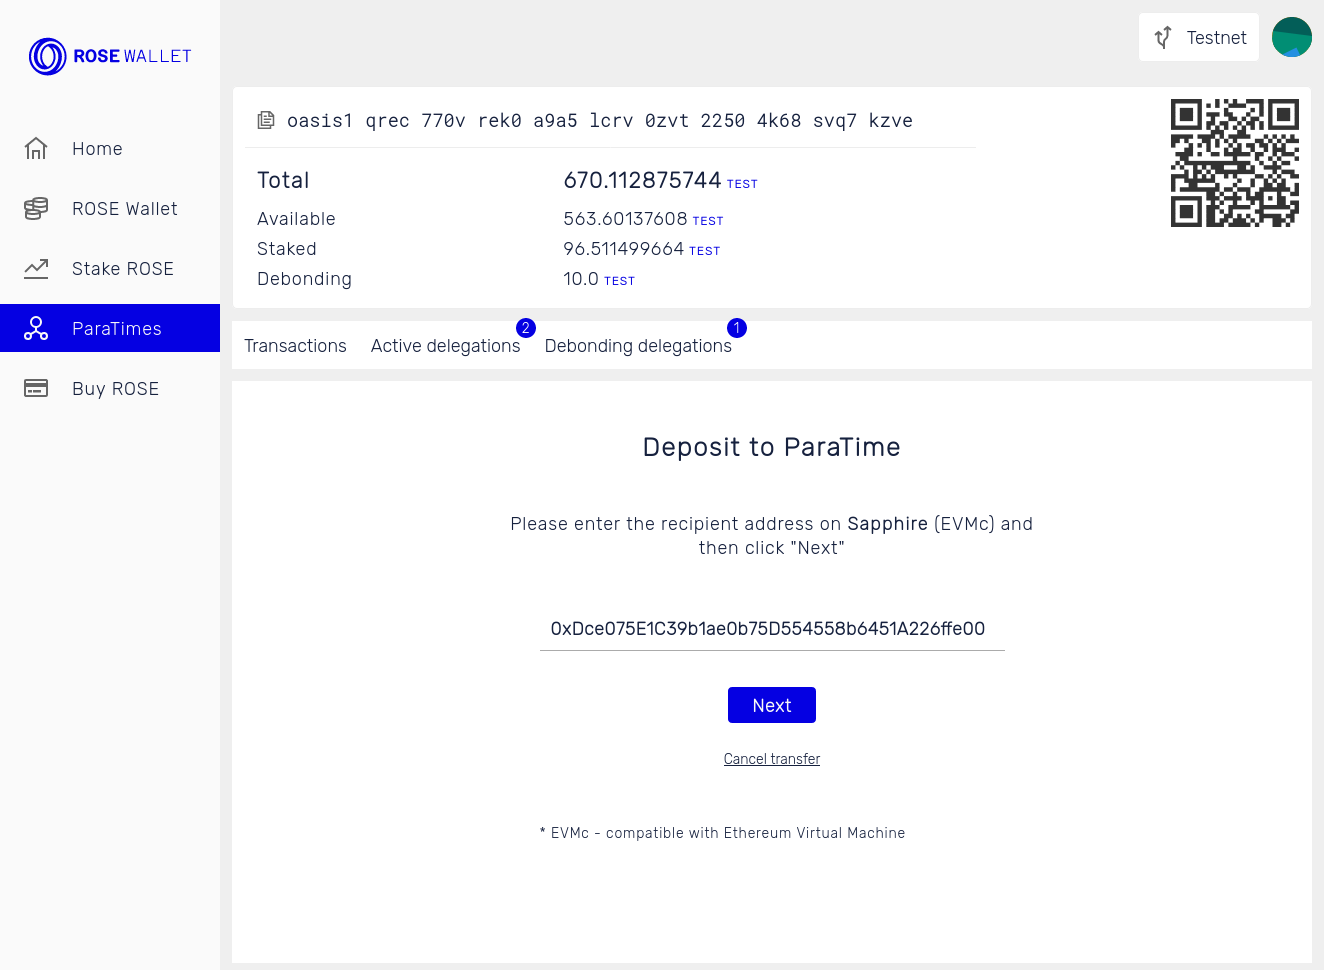Click the ROSE Wallet coins icon
Viewport: 1324px width, 970px height.
click(36, 208)
